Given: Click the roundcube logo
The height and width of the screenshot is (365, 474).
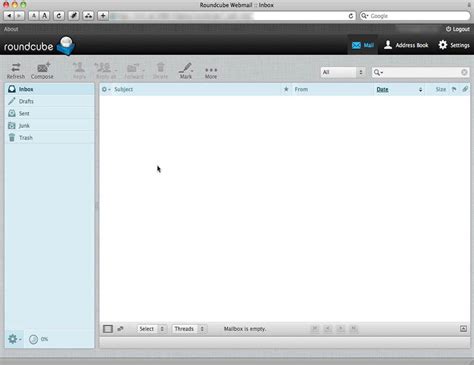Looking at the screenshot, I should click(x=39, y=46).
